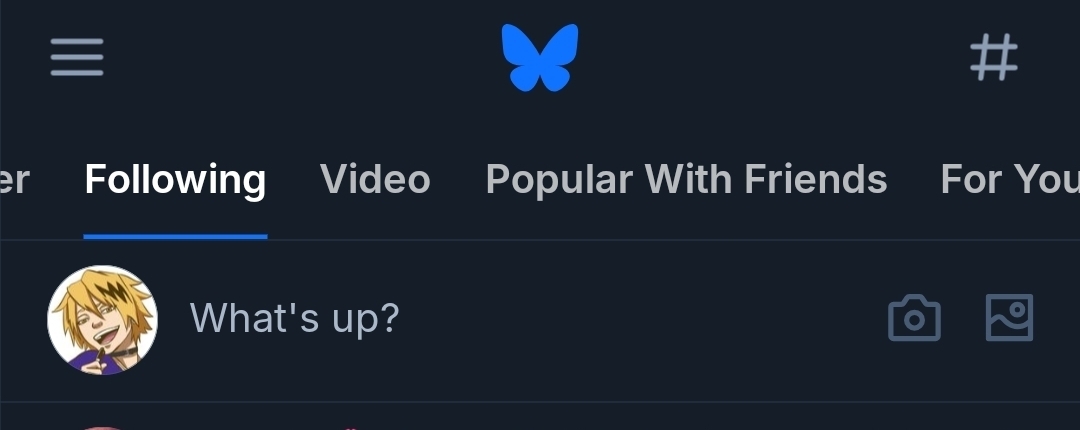Browse feeds using the # button

(994, 57)
